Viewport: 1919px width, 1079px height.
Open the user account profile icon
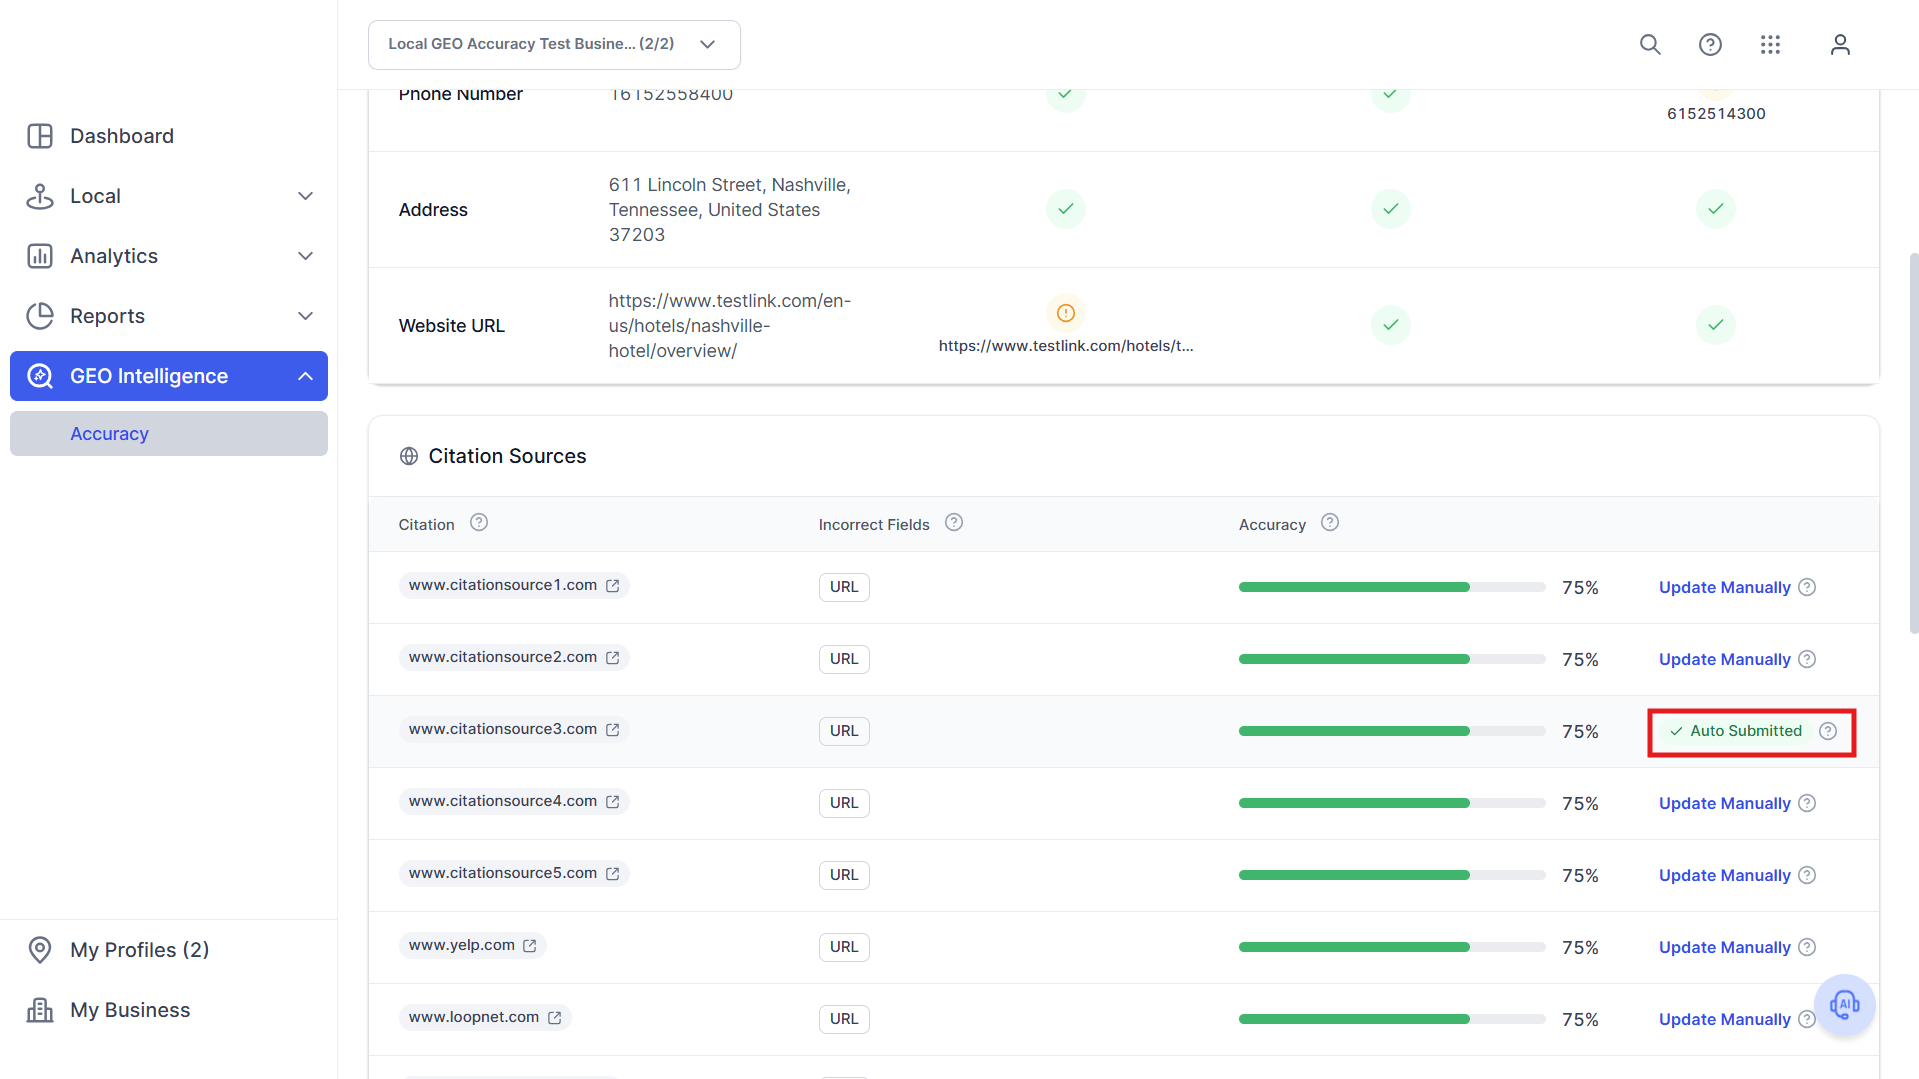coord(1840,45)
